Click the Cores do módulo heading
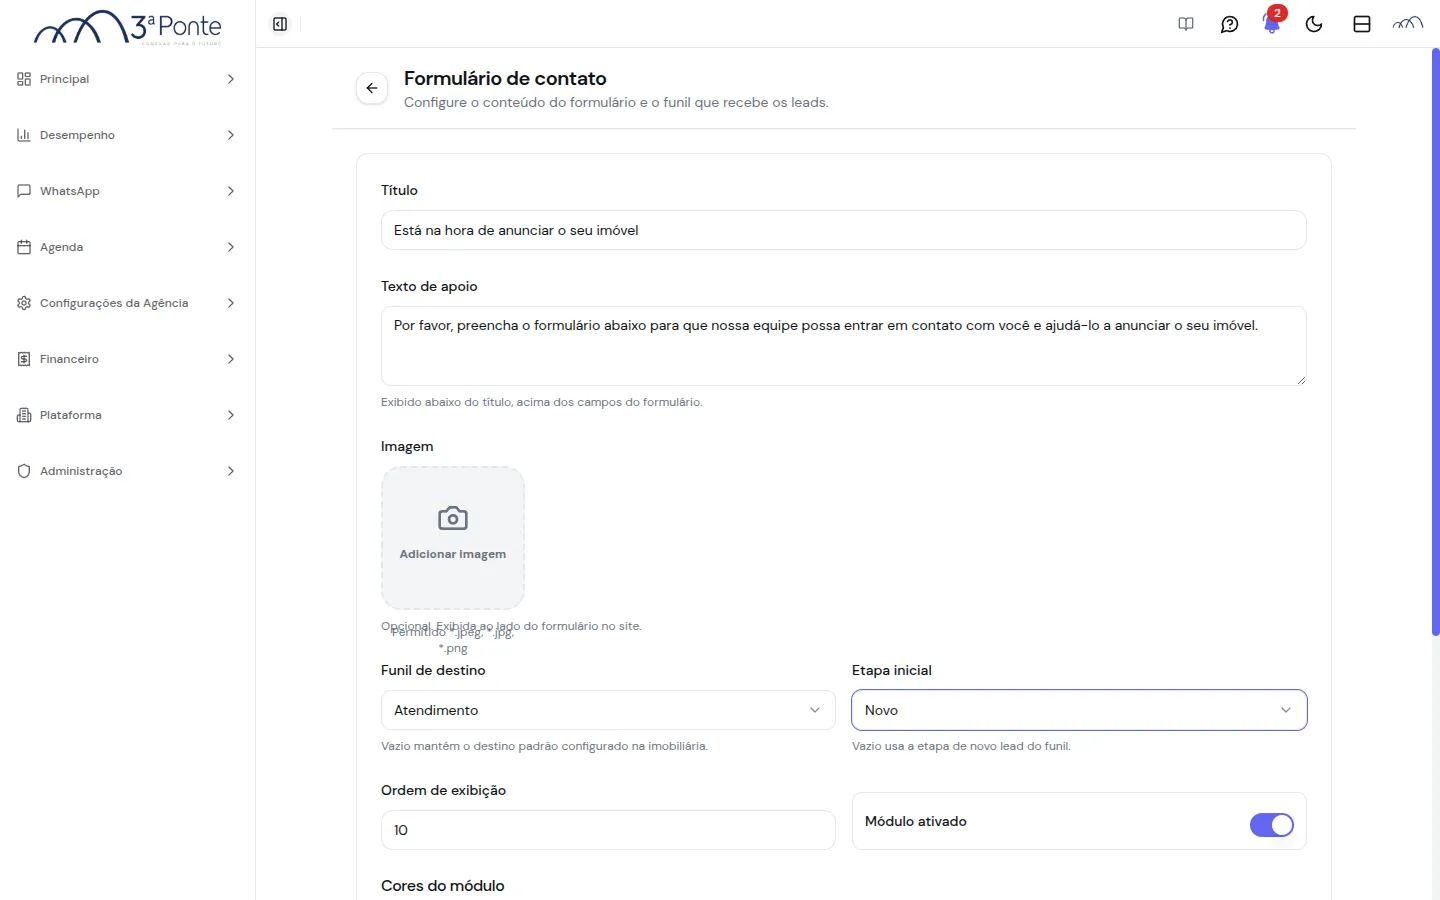This screenshot has width=1440, height=900. point(443,886)
